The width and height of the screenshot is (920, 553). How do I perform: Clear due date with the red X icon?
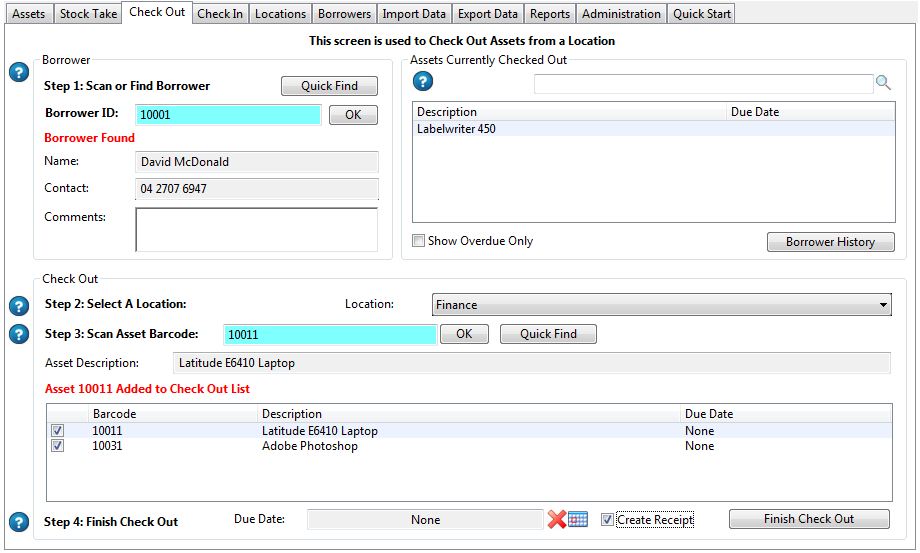tap(556, 519)
